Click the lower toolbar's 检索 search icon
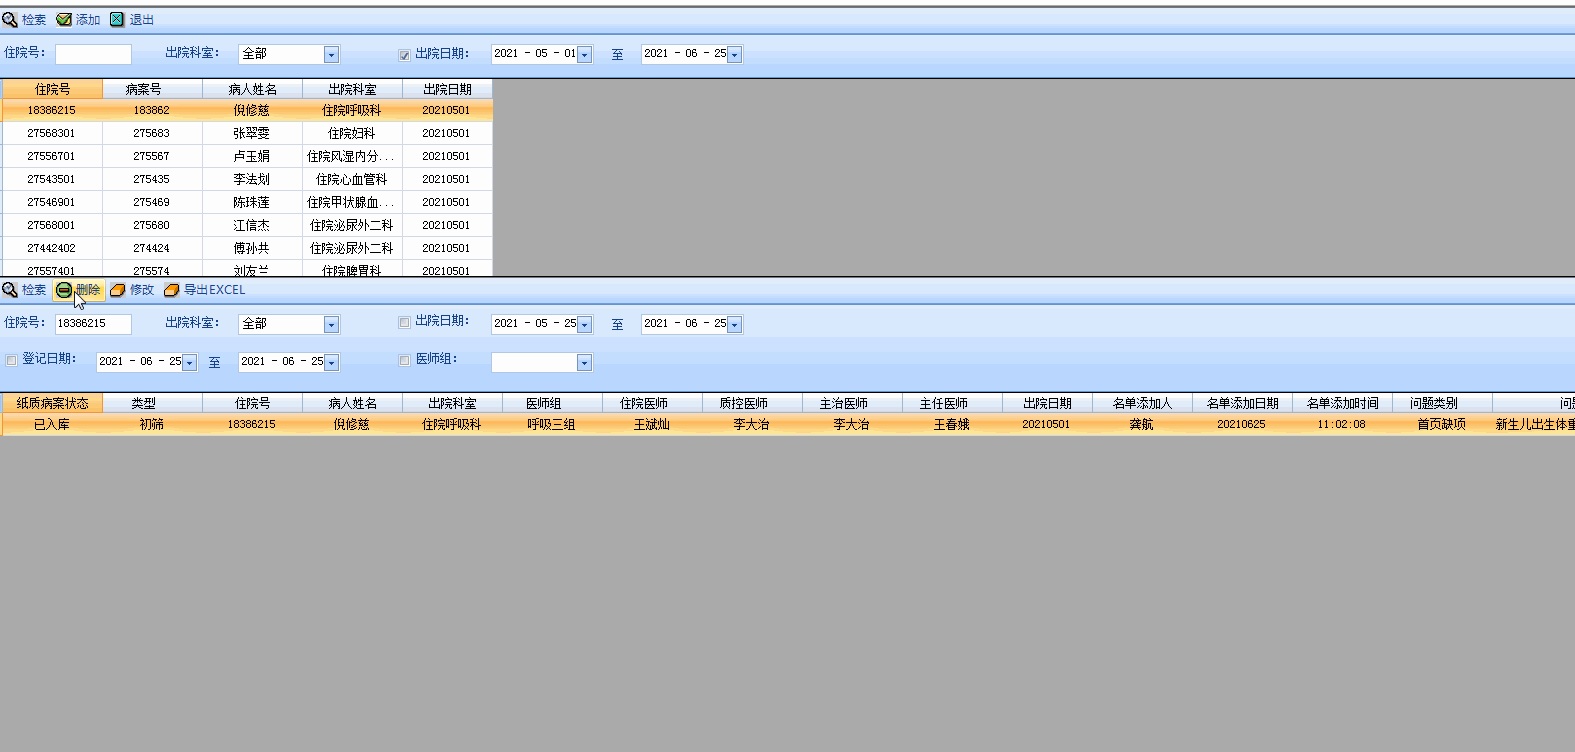The height and width of the screenshot is (752, 1575). click(10, 290)
